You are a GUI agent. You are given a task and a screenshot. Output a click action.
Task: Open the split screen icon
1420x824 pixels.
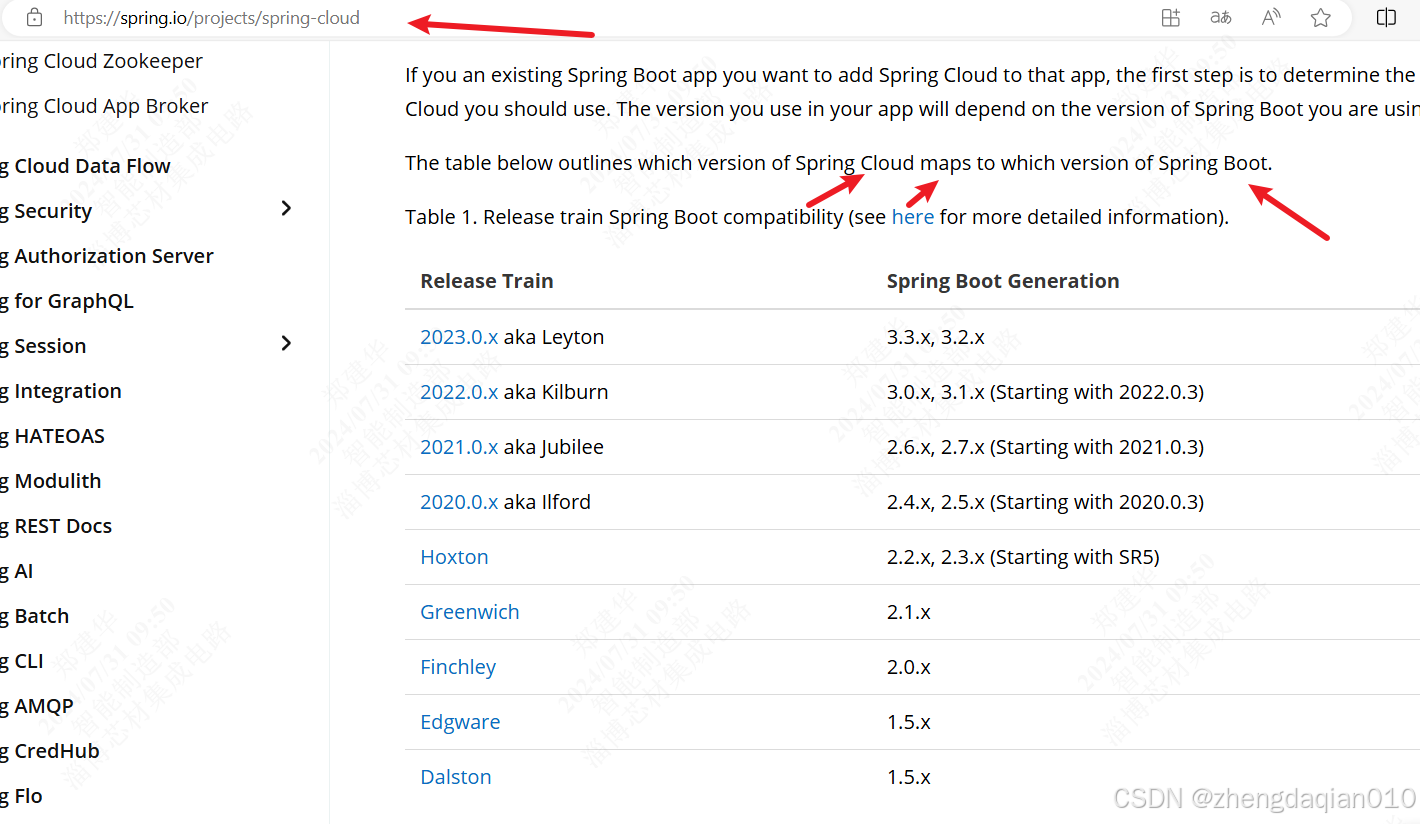pyautogui.click(x=1386, y=17)
